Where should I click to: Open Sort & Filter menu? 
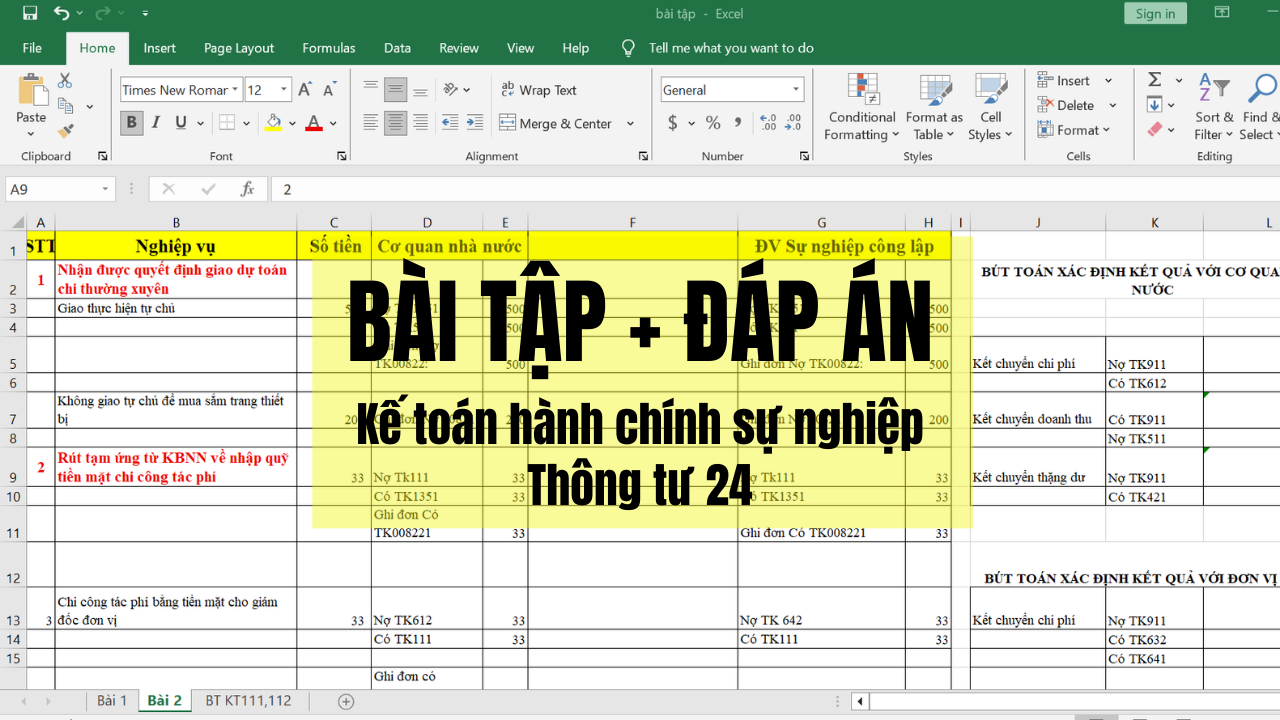[x=1214, y=106]
